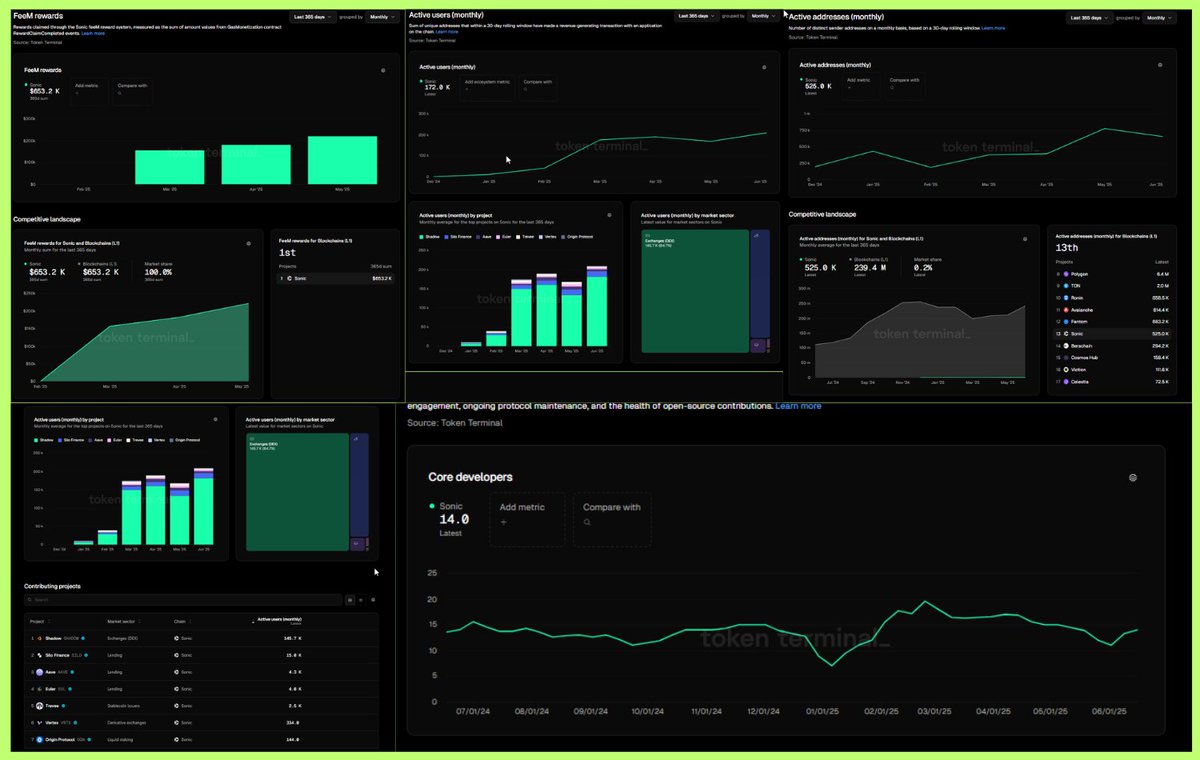Click Avalanche icon in Blockchains ranking list

pos(1067,309)
